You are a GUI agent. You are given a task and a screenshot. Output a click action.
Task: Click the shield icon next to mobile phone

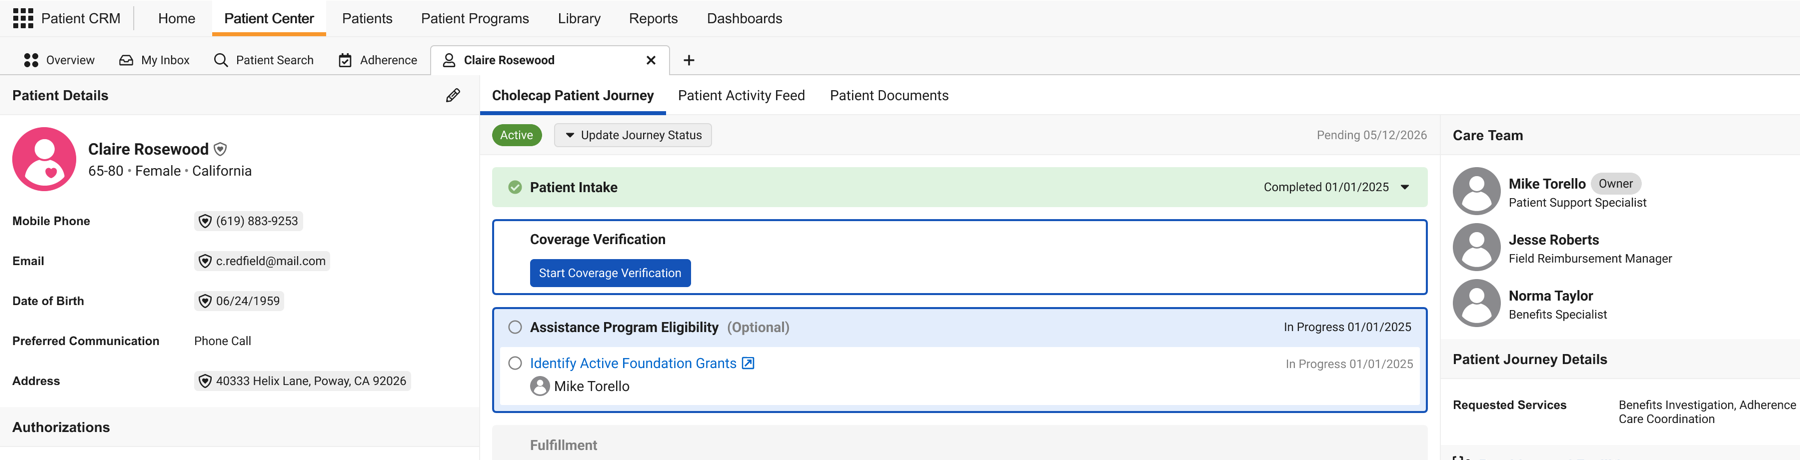click(205, 221)
